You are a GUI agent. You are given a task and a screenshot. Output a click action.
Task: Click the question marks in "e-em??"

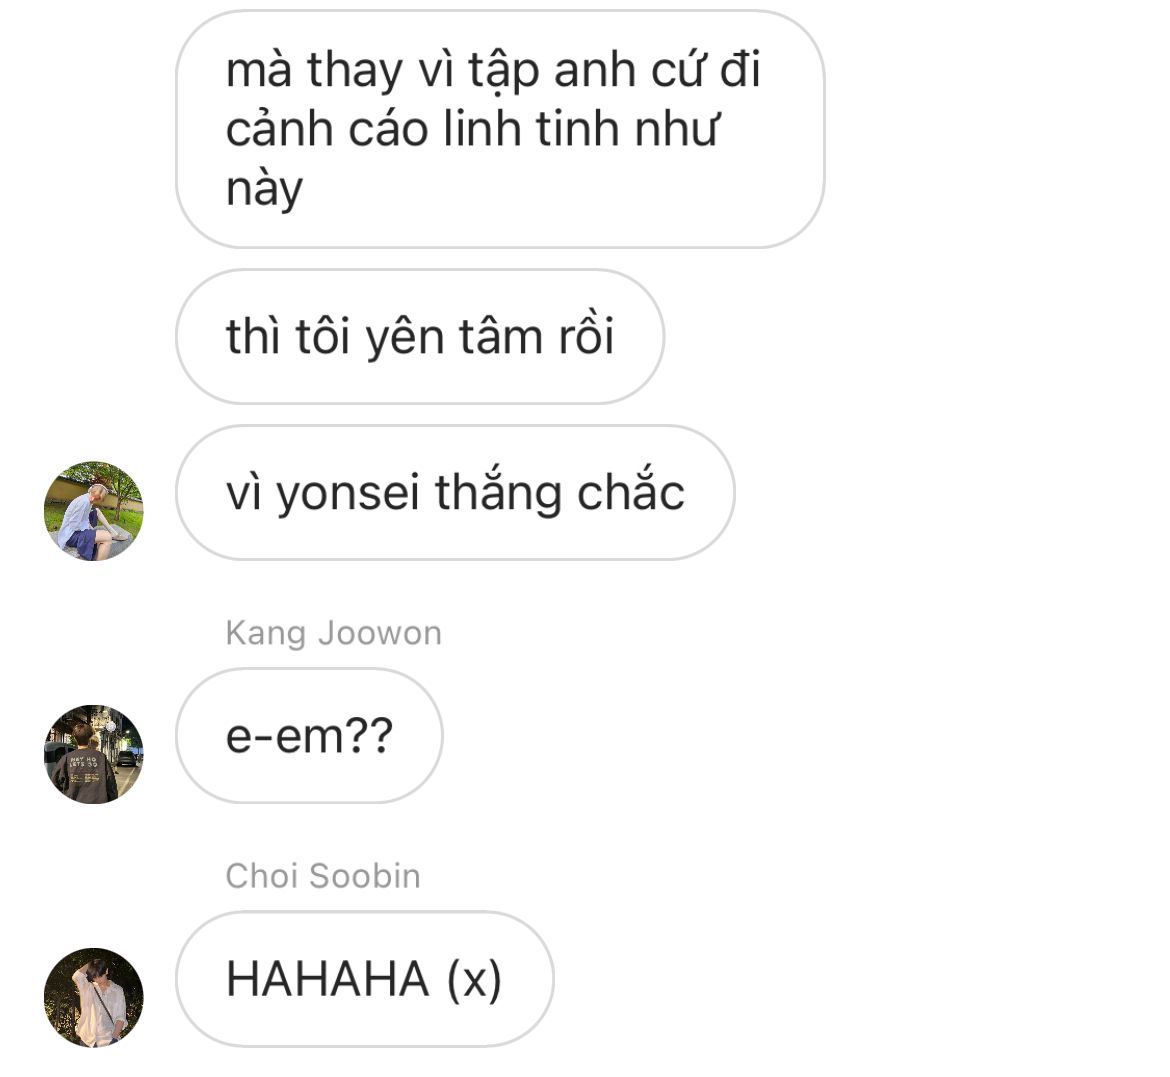point(369,736)
